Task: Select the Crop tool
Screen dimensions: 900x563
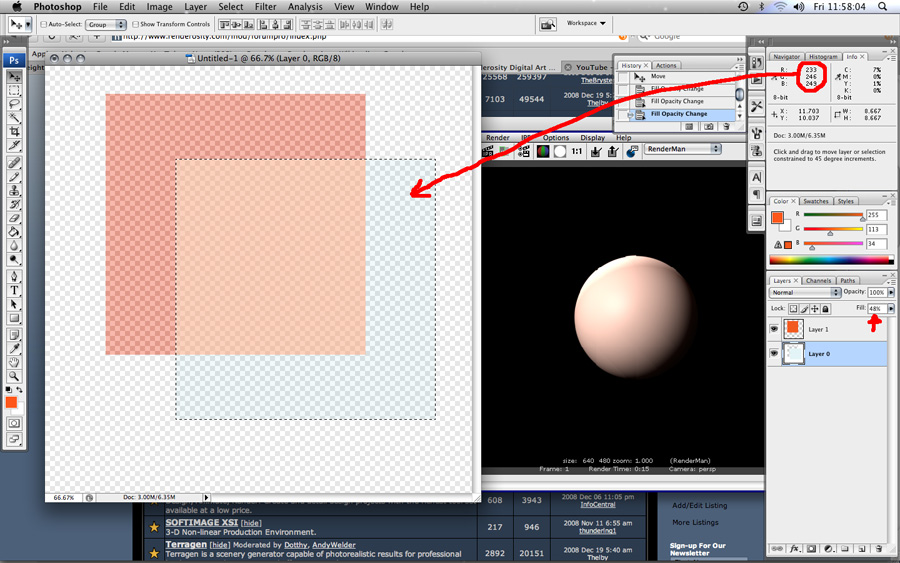Action: coord(15,132)
